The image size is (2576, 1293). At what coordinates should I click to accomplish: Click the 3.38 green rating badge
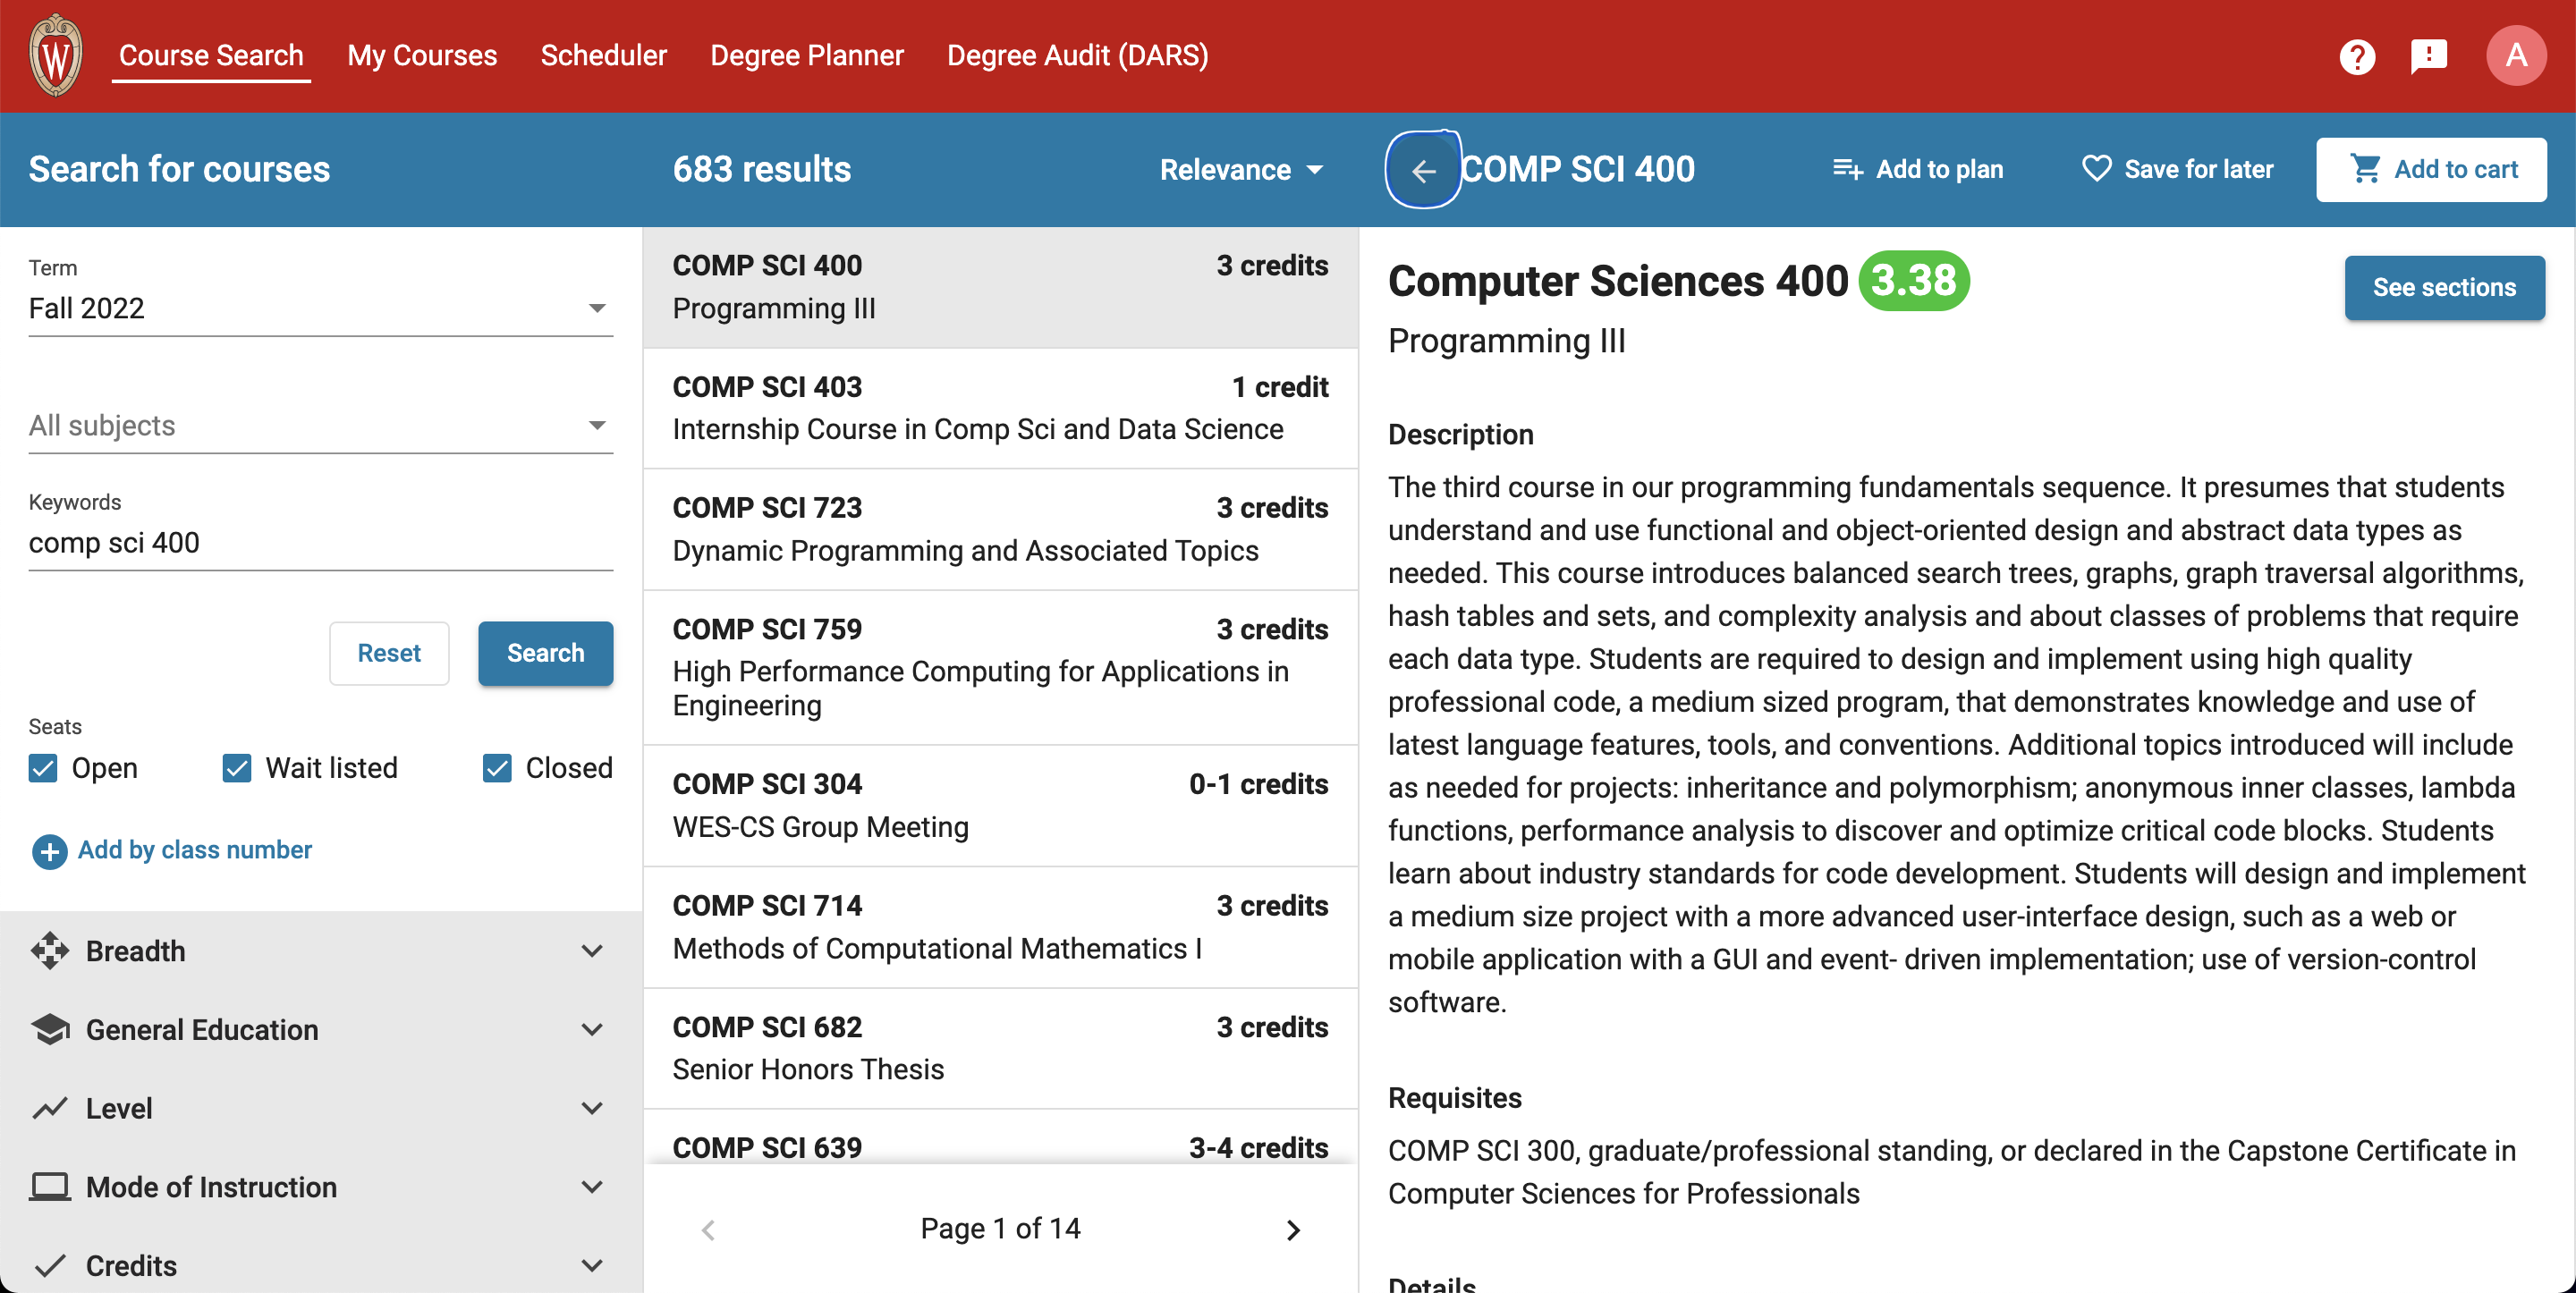(1913, 281)
